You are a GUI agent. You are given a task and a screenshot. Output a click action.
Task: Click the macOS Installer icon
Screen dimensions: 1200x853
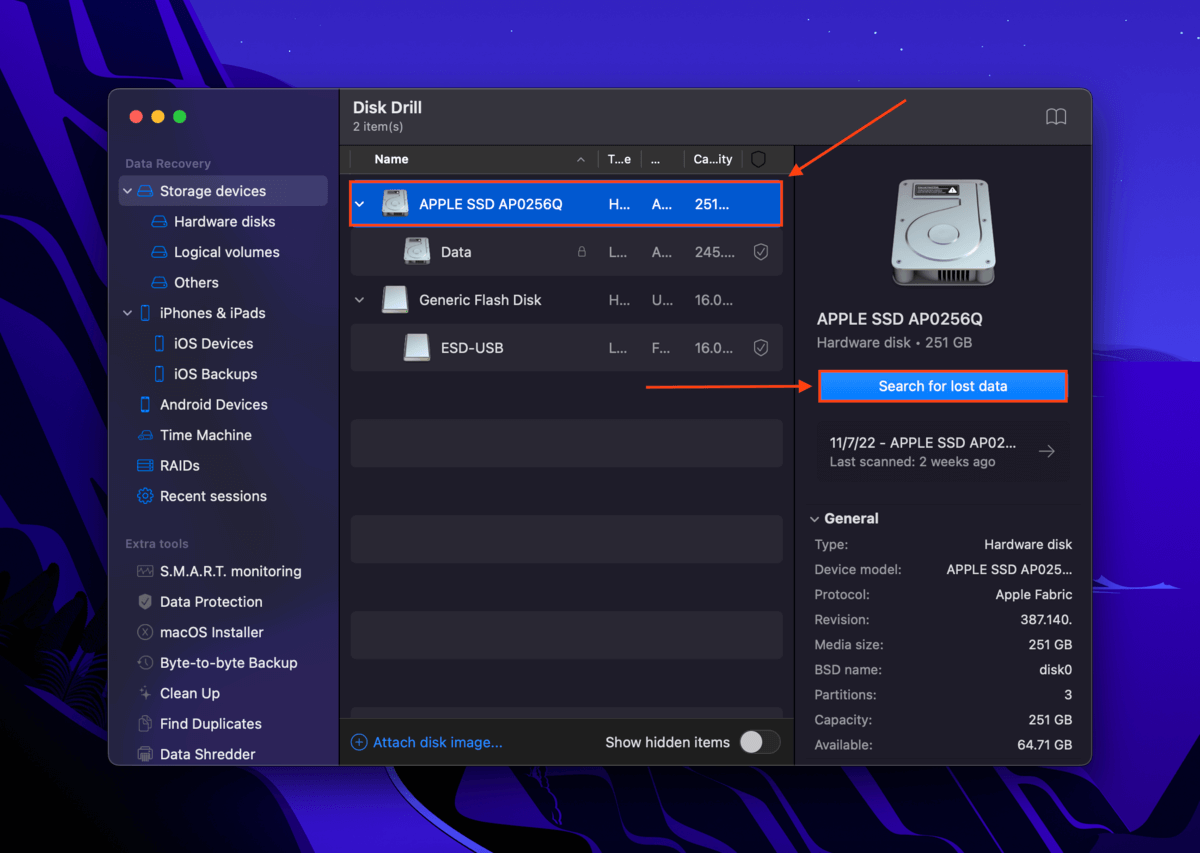click(145, 633)
